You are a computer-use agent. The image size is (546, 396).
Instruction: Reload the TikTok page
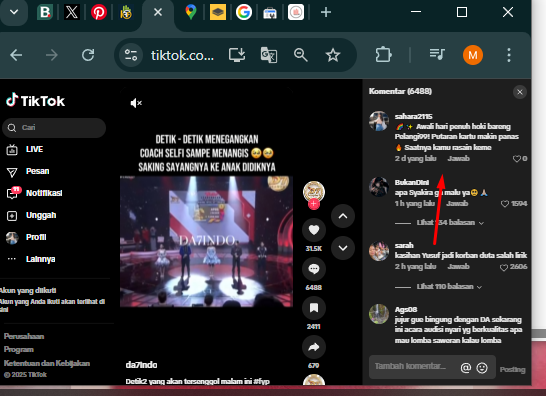click(x=88, y=55)
